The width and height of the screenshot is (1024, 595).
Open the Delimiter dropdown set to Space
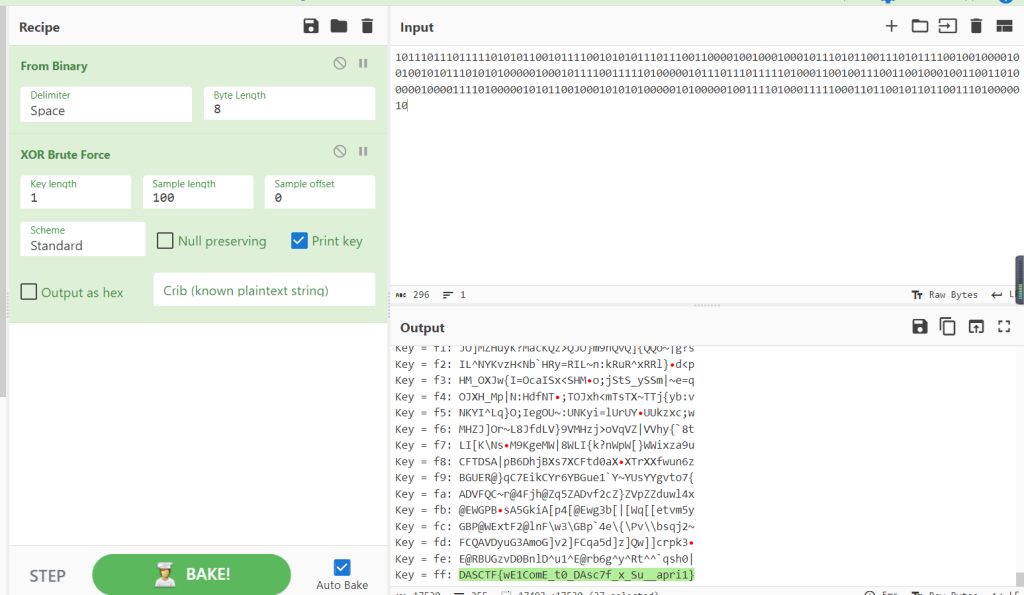click(x=106, y=104)
